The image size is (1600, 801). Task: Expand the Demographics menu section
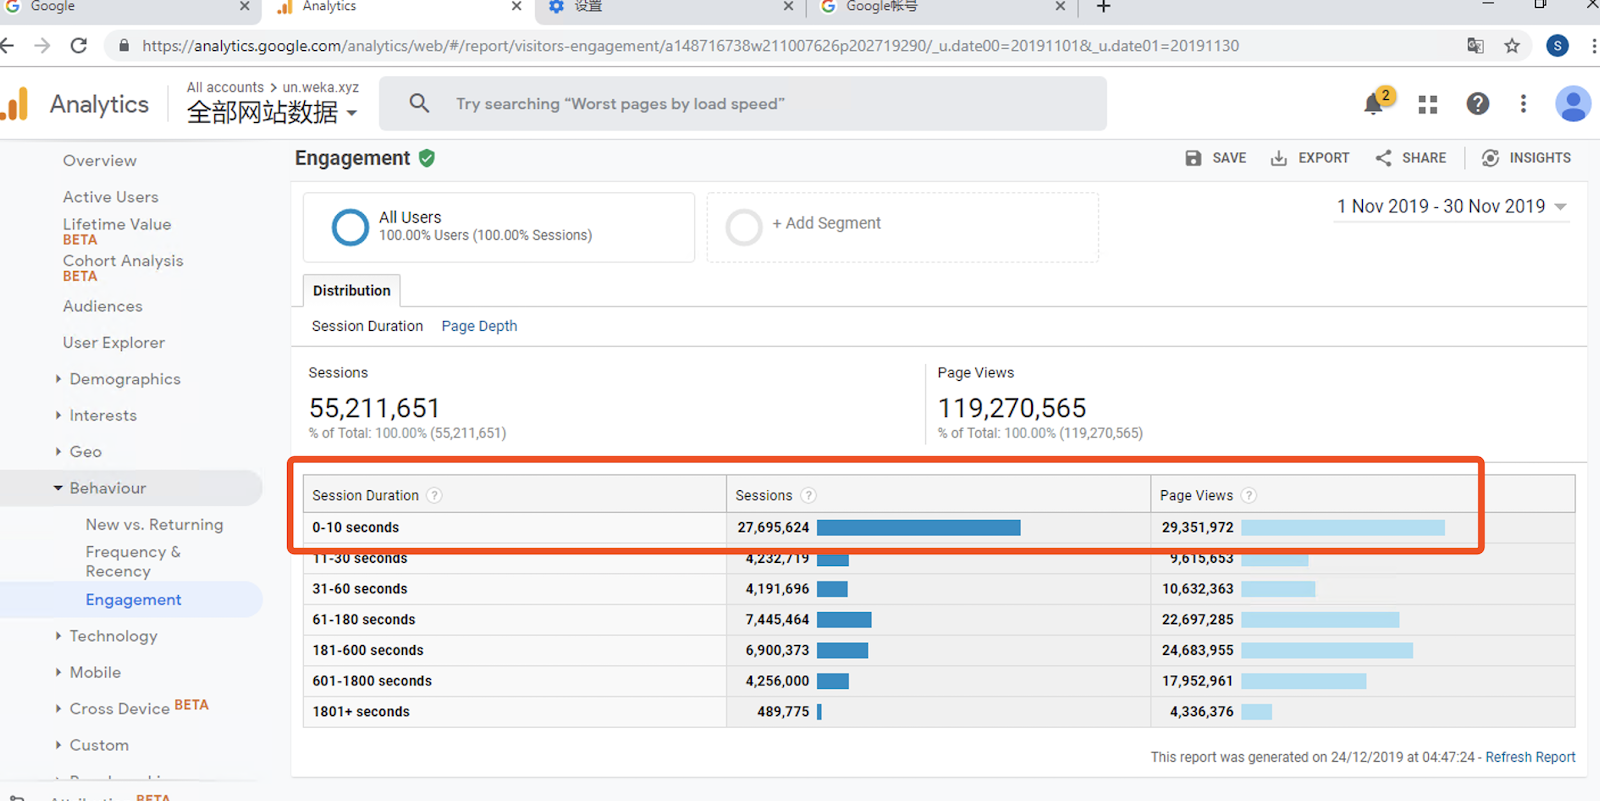pyautogui.click(x=124, y=379)
